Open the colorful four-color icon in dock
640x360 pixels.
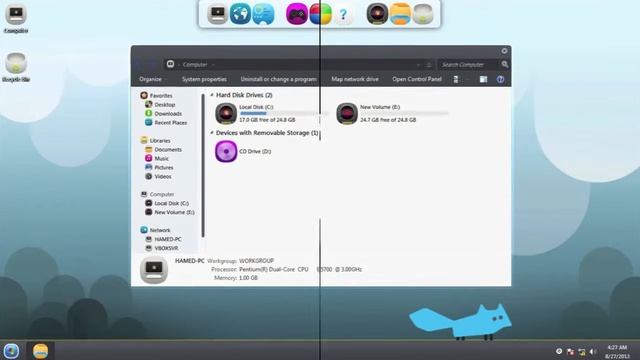point(320,14)
